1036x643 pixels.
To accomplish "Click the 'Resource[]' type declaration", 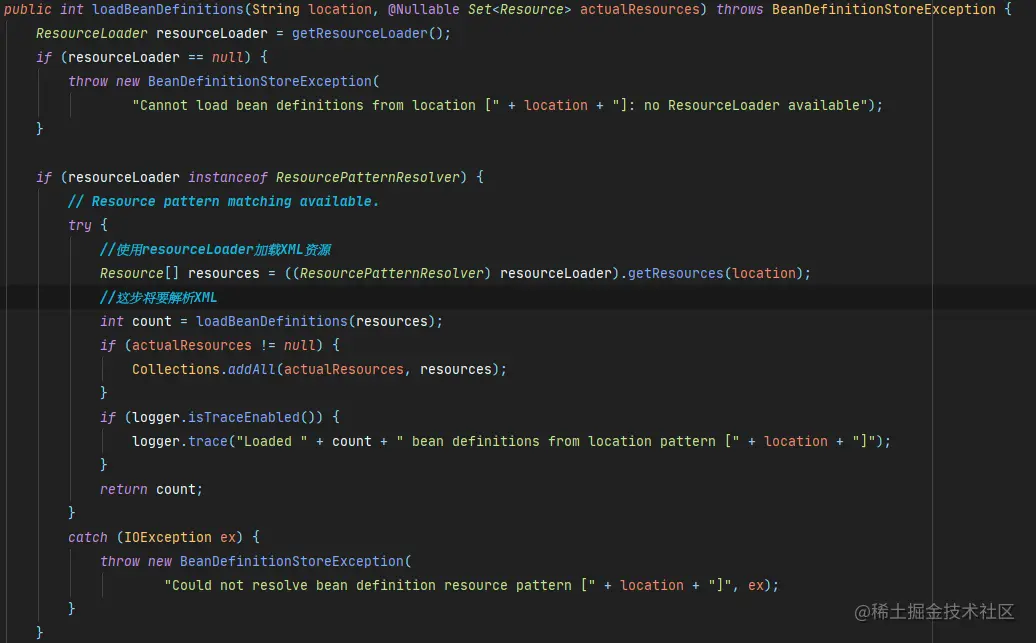I will (139, 273).
